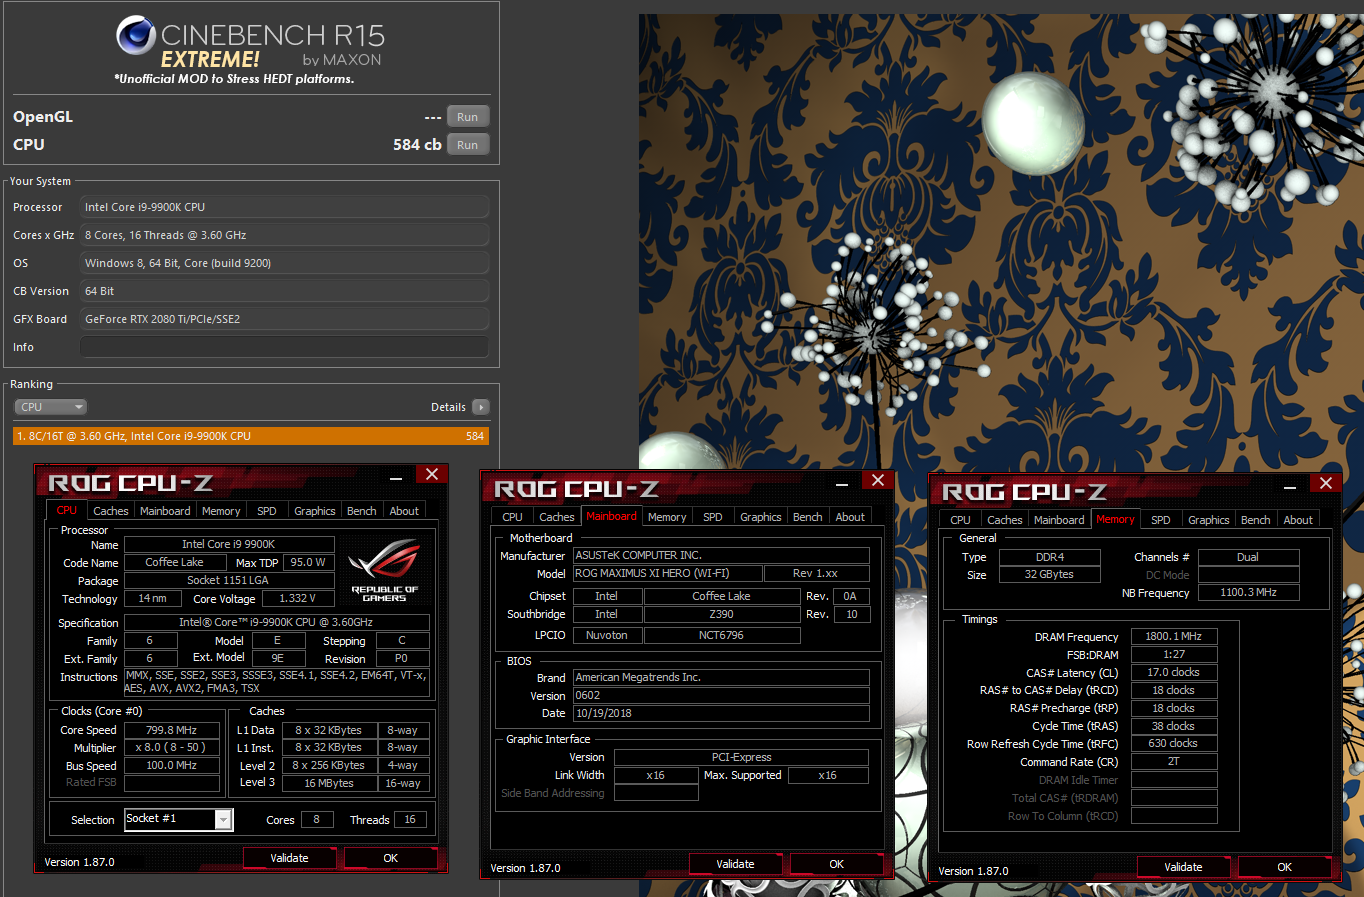The width and height of the screenshot is (1364, 897).
Task: Select CPU tab in Memory window
Action: 961,520
